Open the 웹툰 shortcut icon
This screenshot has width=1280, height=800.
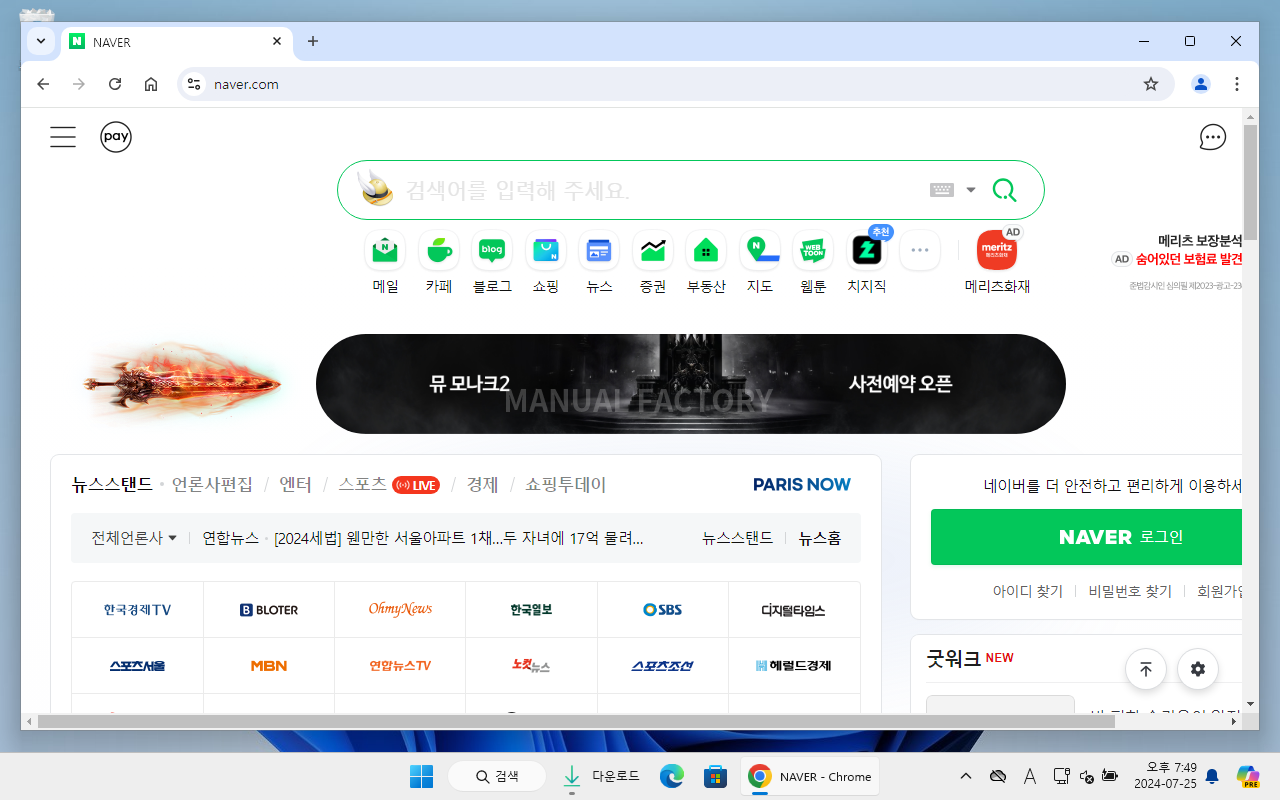coord(813,250)
